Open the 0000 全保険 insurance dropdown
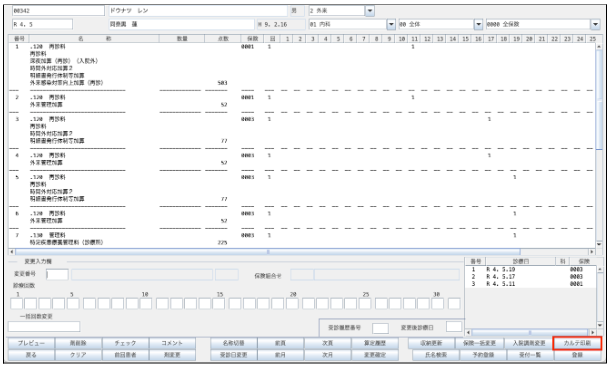 pos(595,24)
